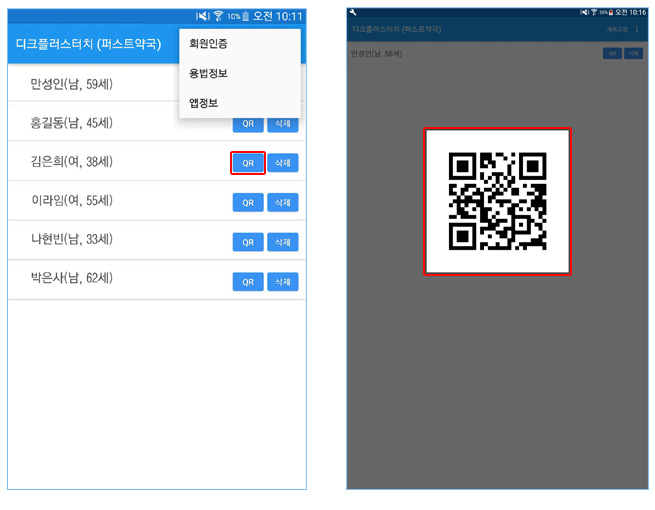Delete the 이라임 entry with 삭제
Screen dimensions: 655x510
pos(283,203)
